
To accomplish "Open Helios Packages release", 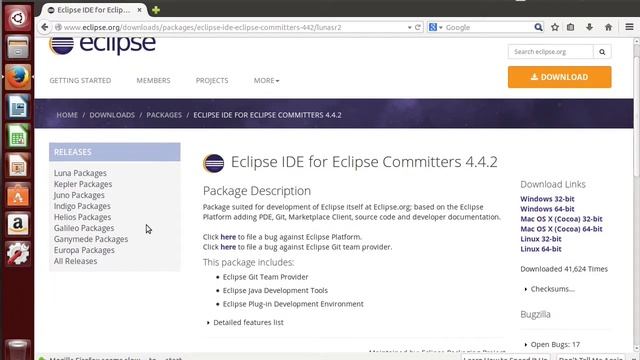I will pyautogui.click(x=82, y=217).
